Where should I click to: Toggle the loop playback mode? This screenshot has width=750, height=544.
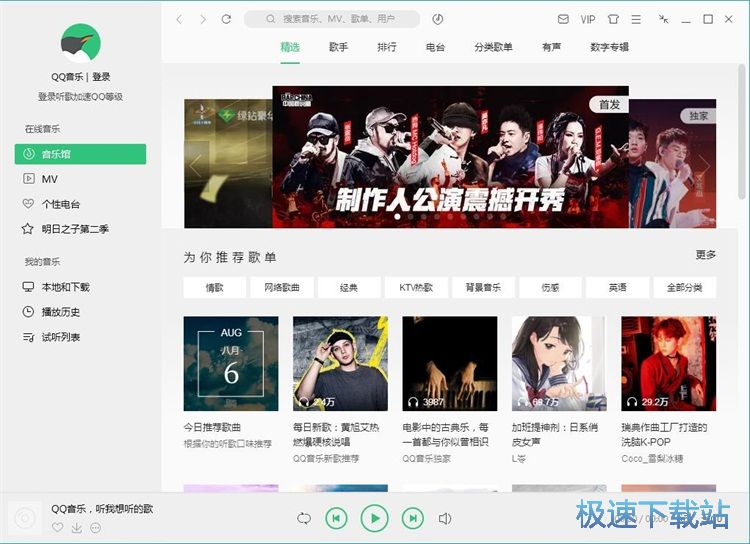(x=304, y=518)
